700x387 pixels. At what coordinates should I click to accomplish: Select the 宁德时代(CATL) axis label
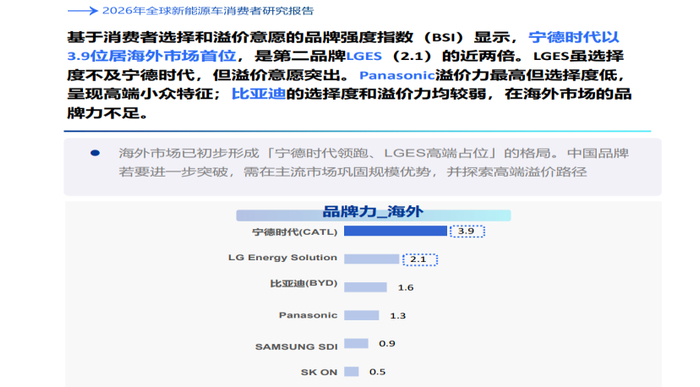point(295,232)
